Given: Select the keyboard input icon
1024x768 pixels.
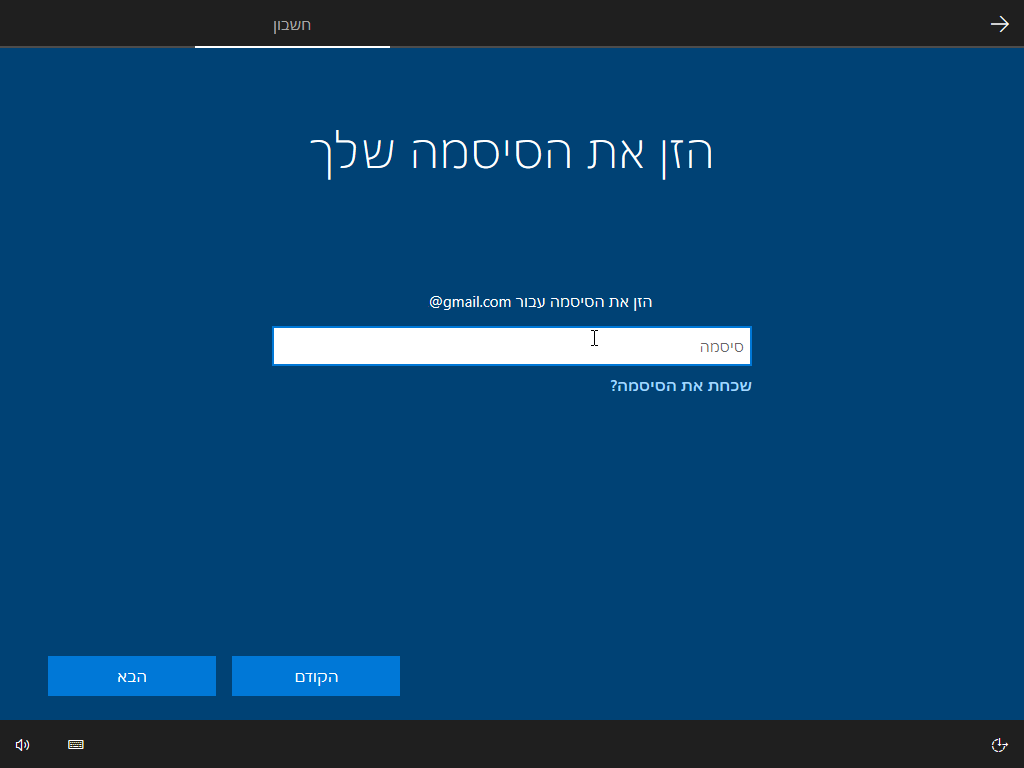Looking at the screenshot, I should pyautogui.click(x=75, y=744).
